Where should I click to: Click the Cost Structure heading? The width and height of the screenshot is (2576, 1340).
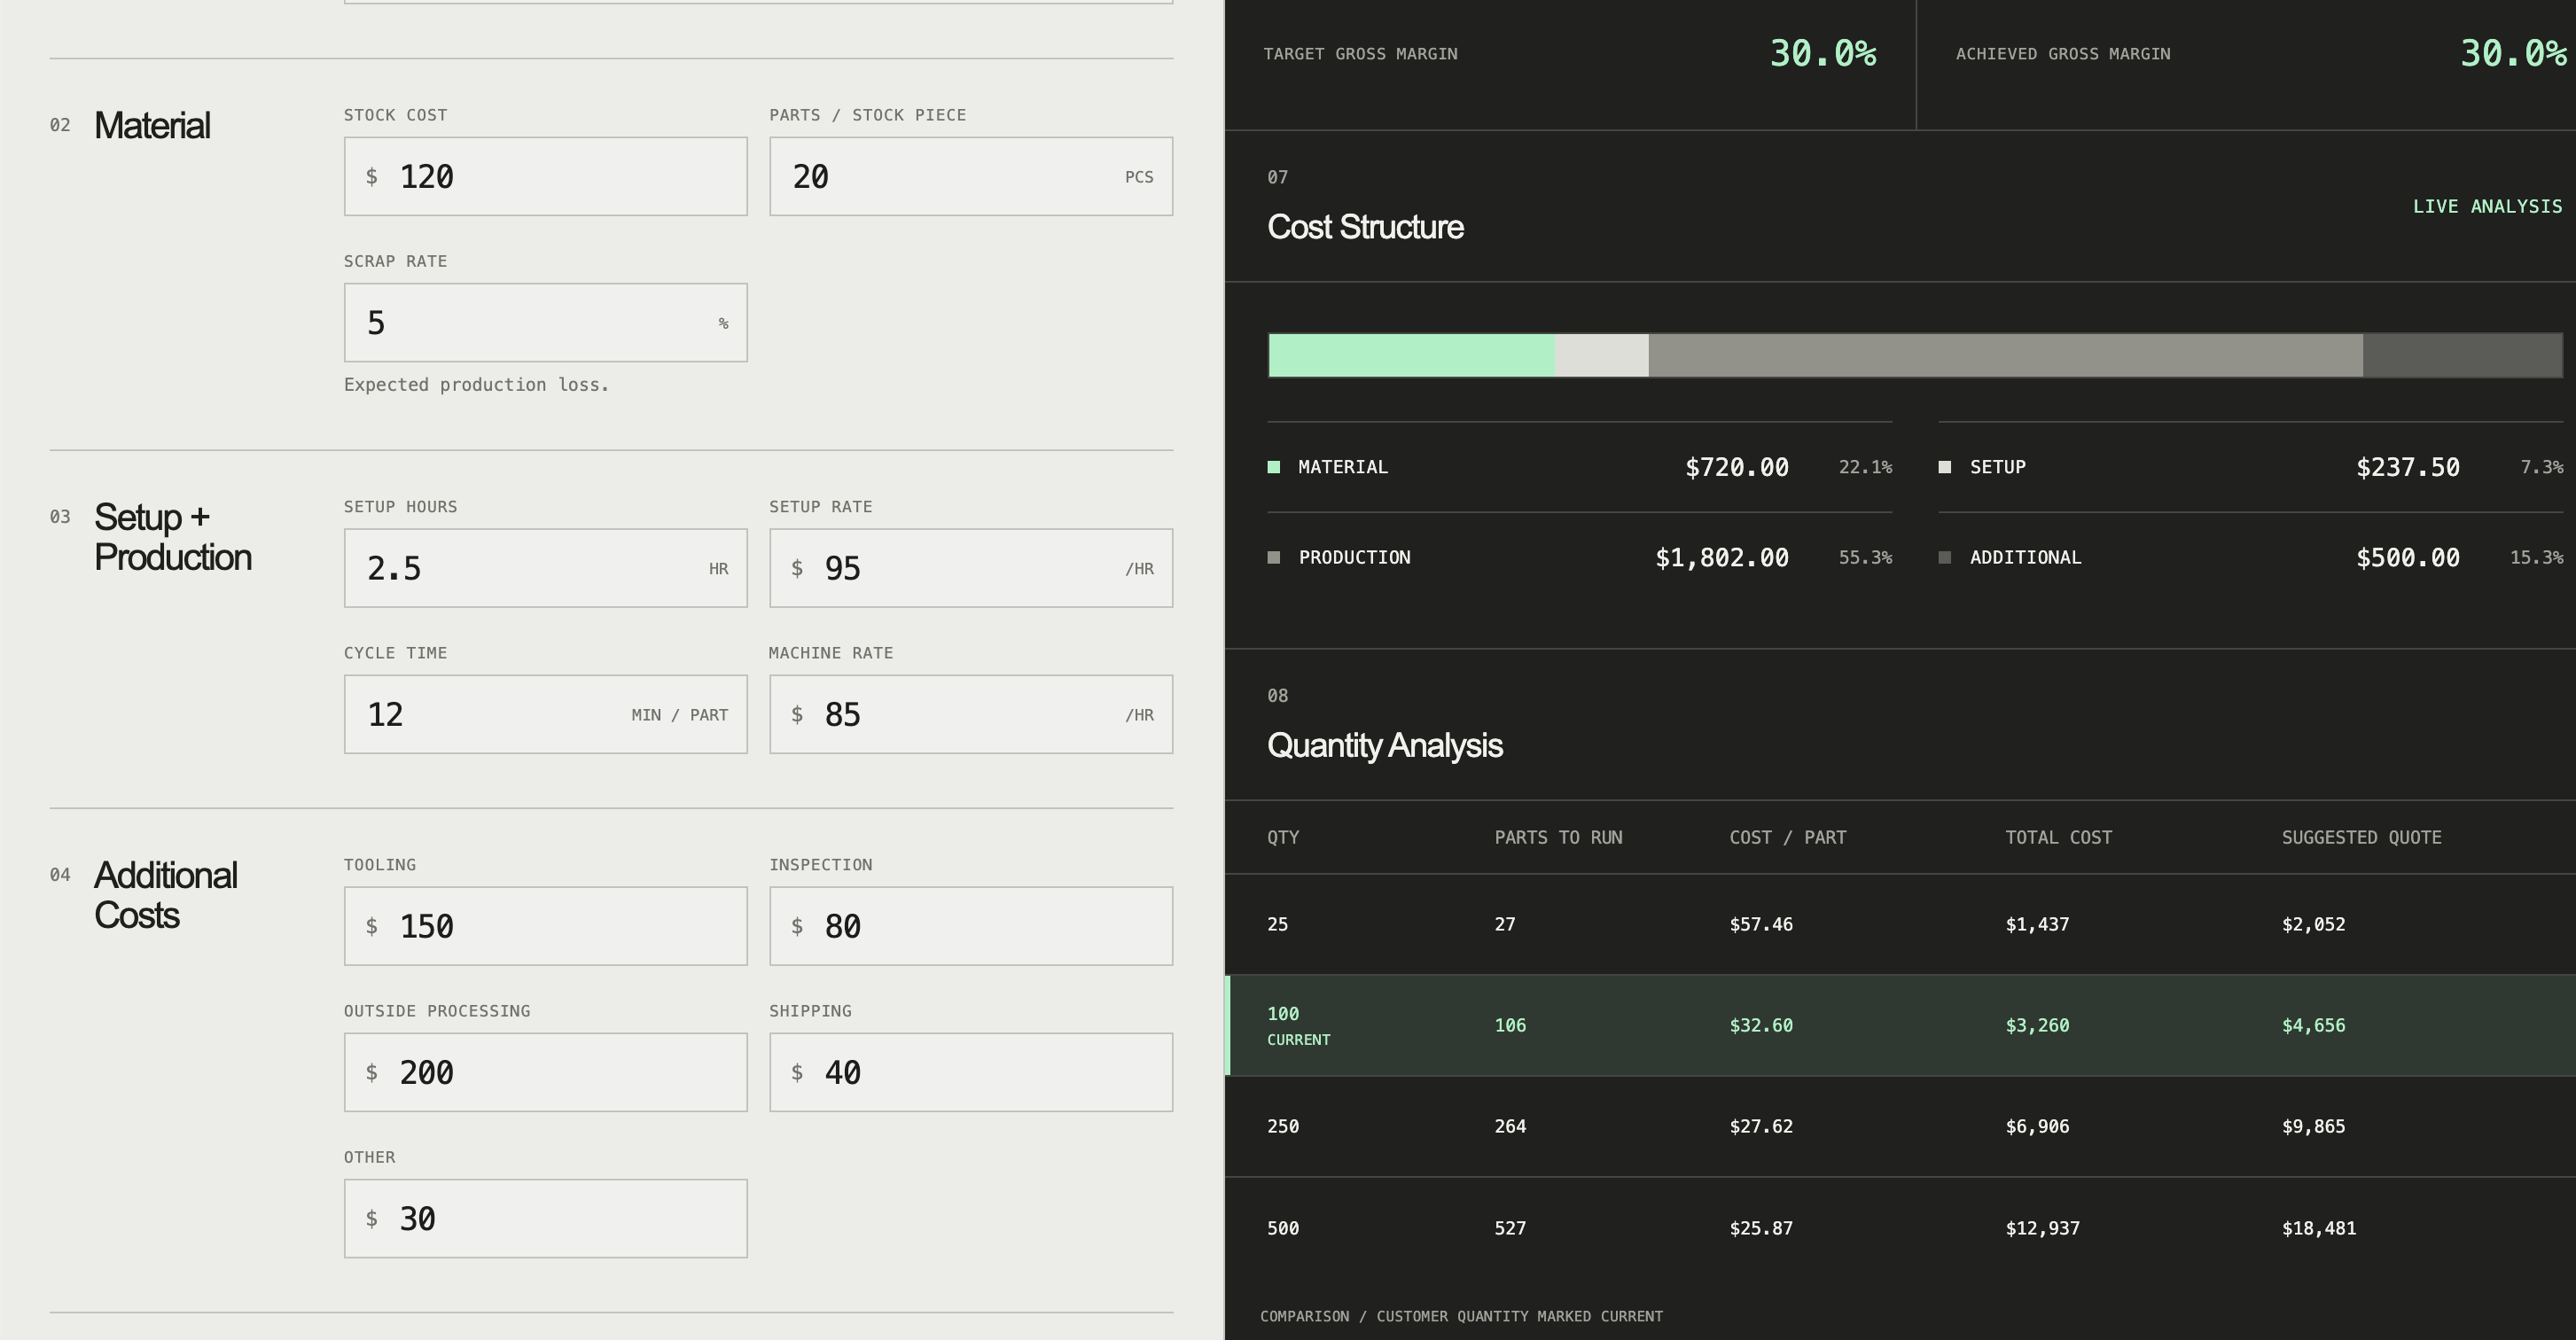coord(1365,227)
